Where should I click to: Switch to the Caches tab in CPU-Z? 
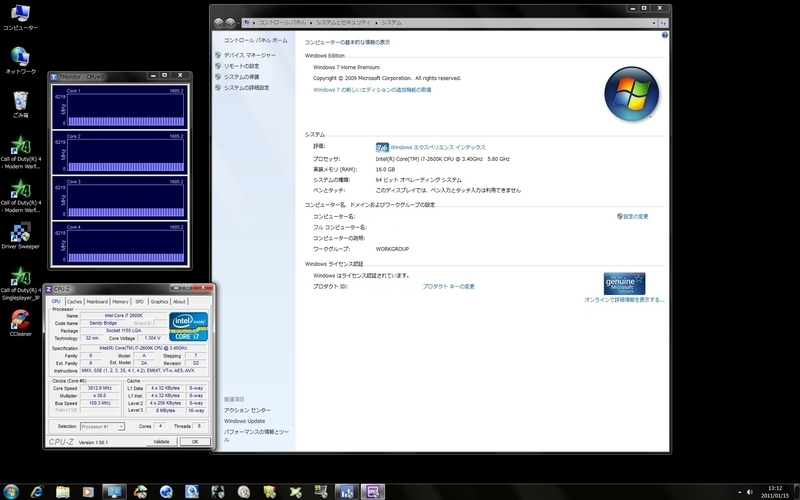[74, 302]
